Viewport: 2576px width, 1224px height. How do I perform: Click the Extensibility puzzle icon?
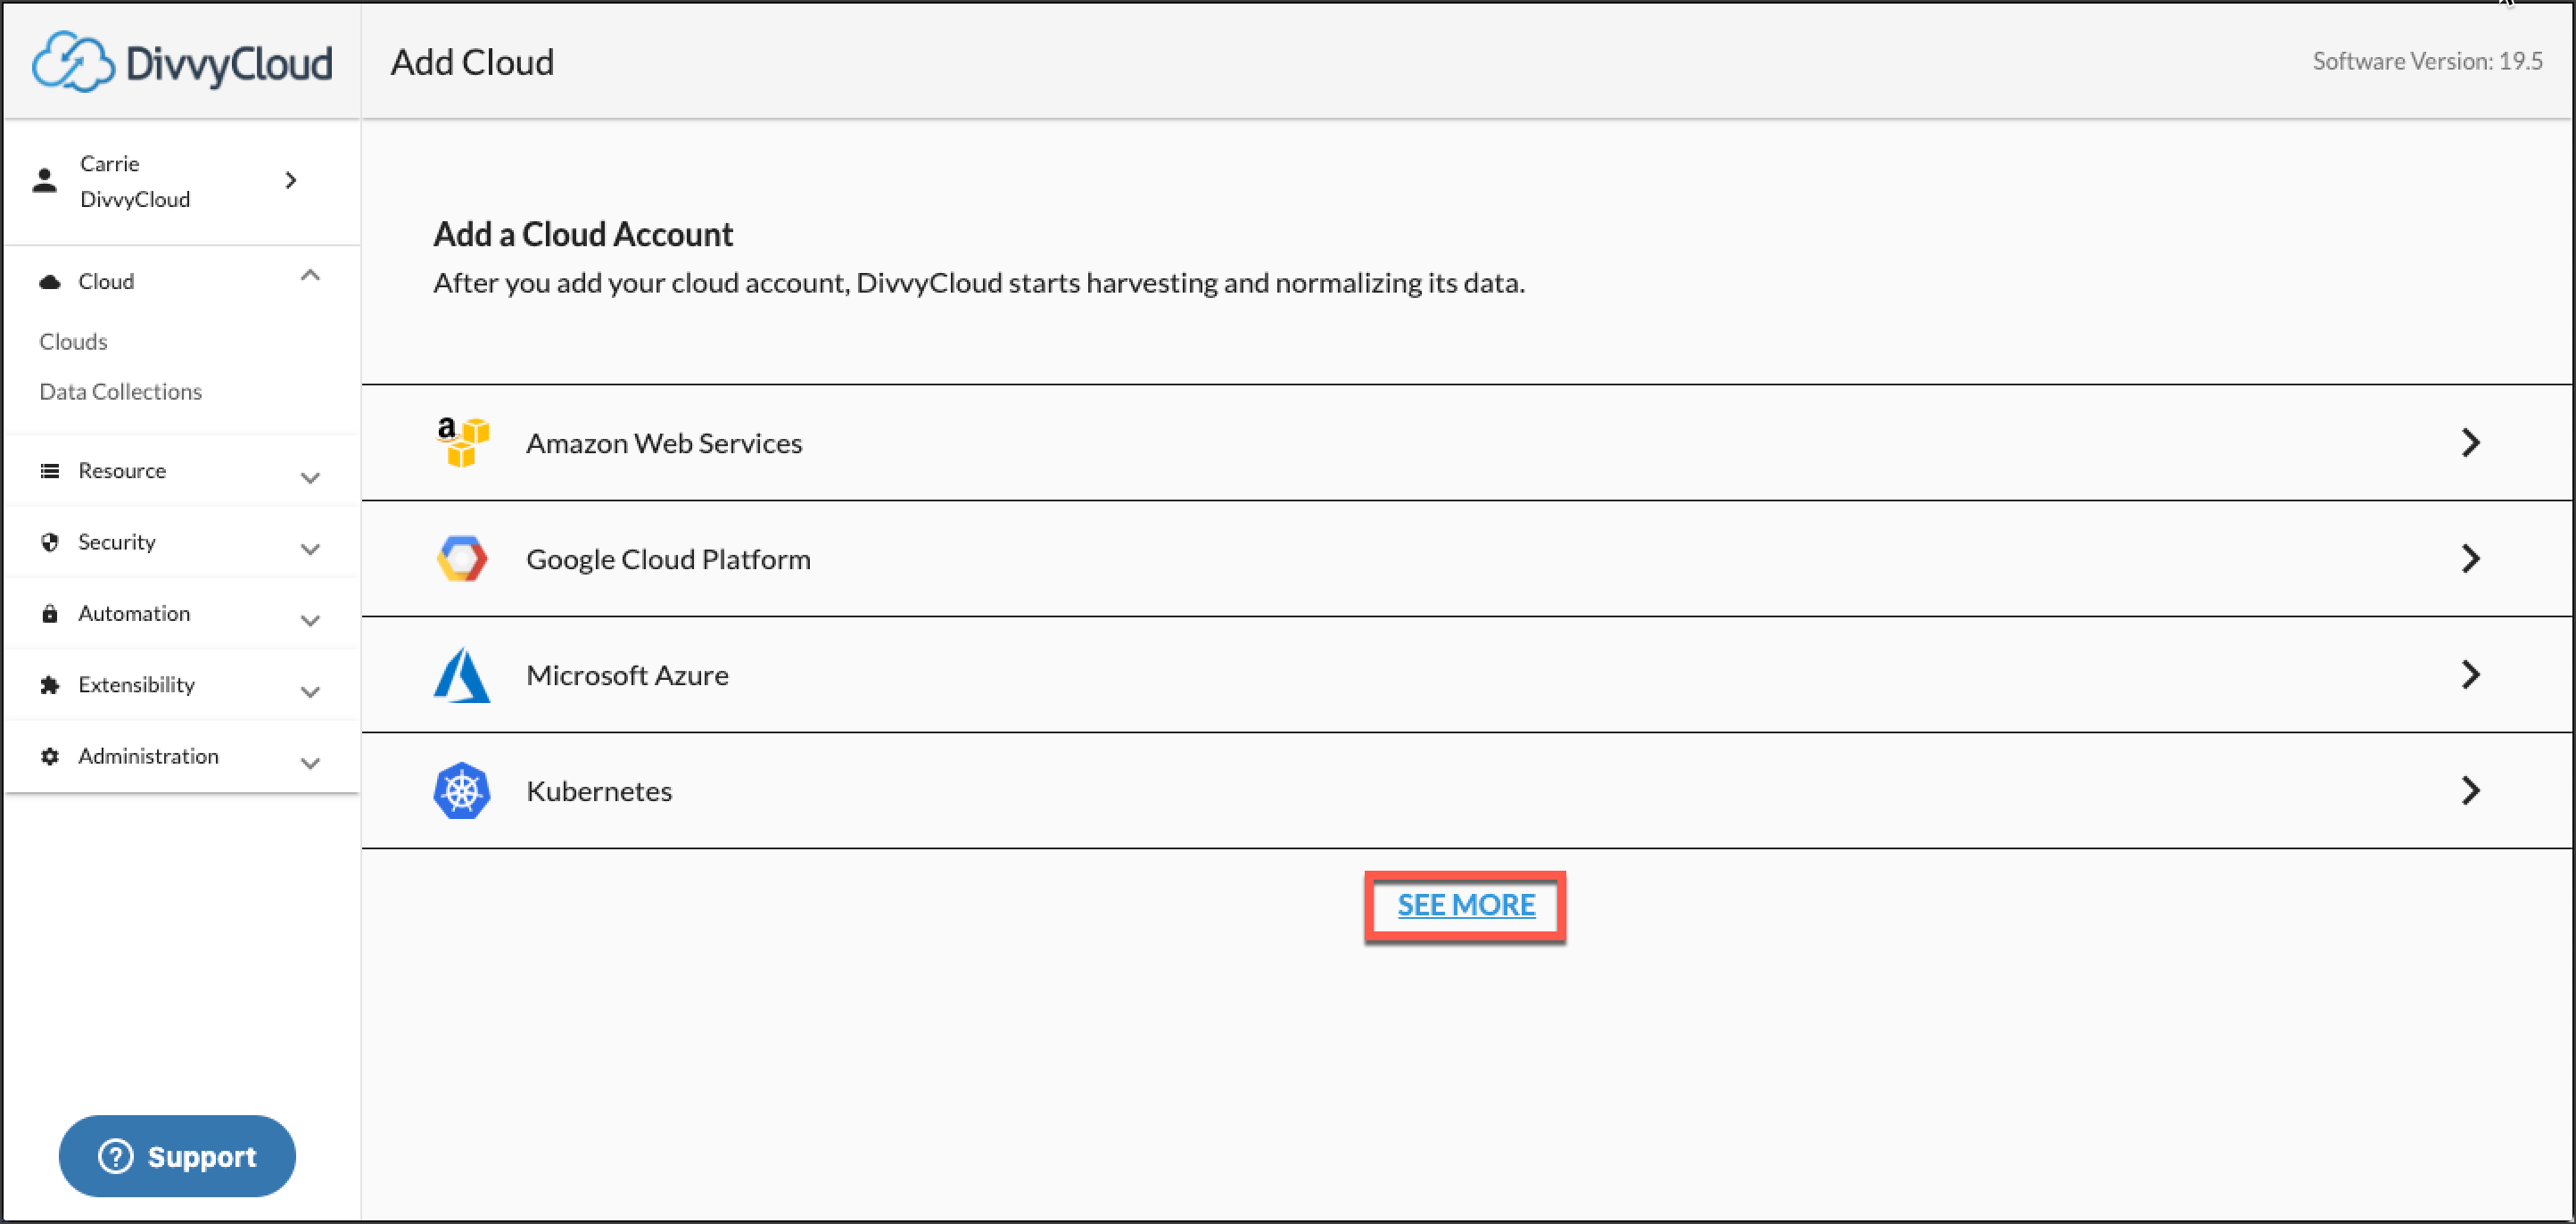[x=49, y=685]
